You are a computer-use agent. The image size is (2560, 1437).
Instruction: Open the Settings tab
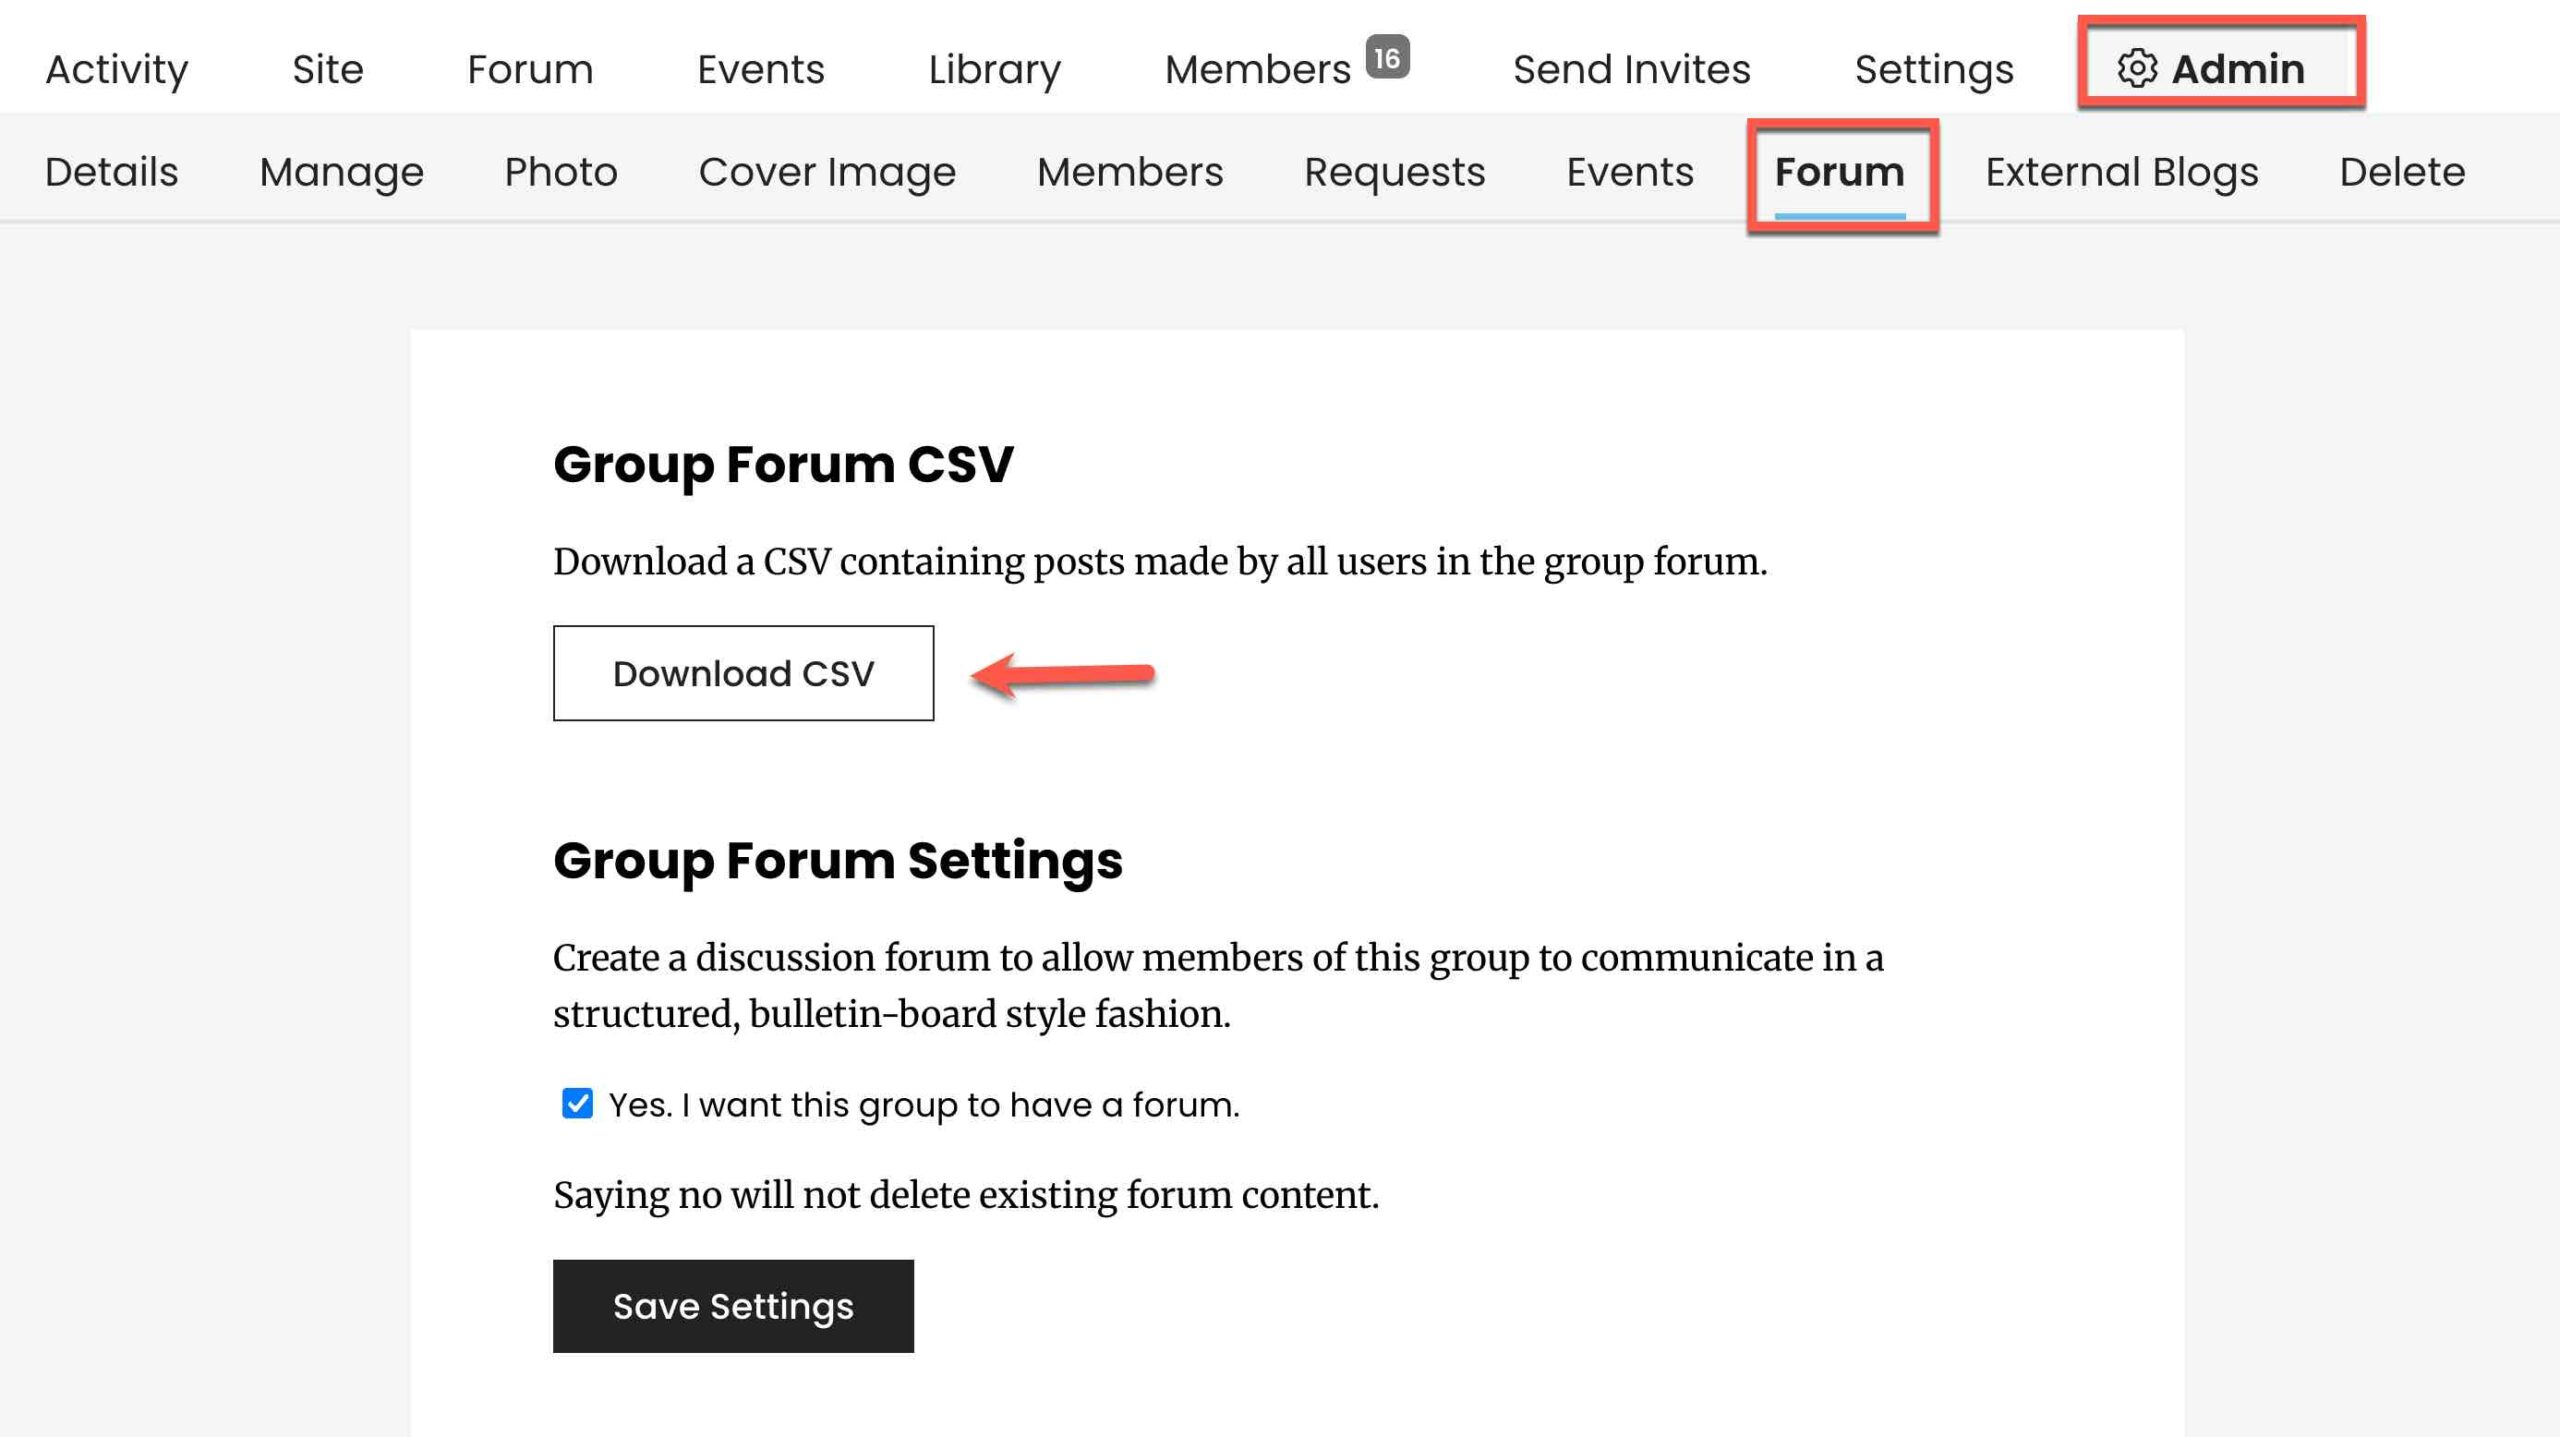[1934, 69]
